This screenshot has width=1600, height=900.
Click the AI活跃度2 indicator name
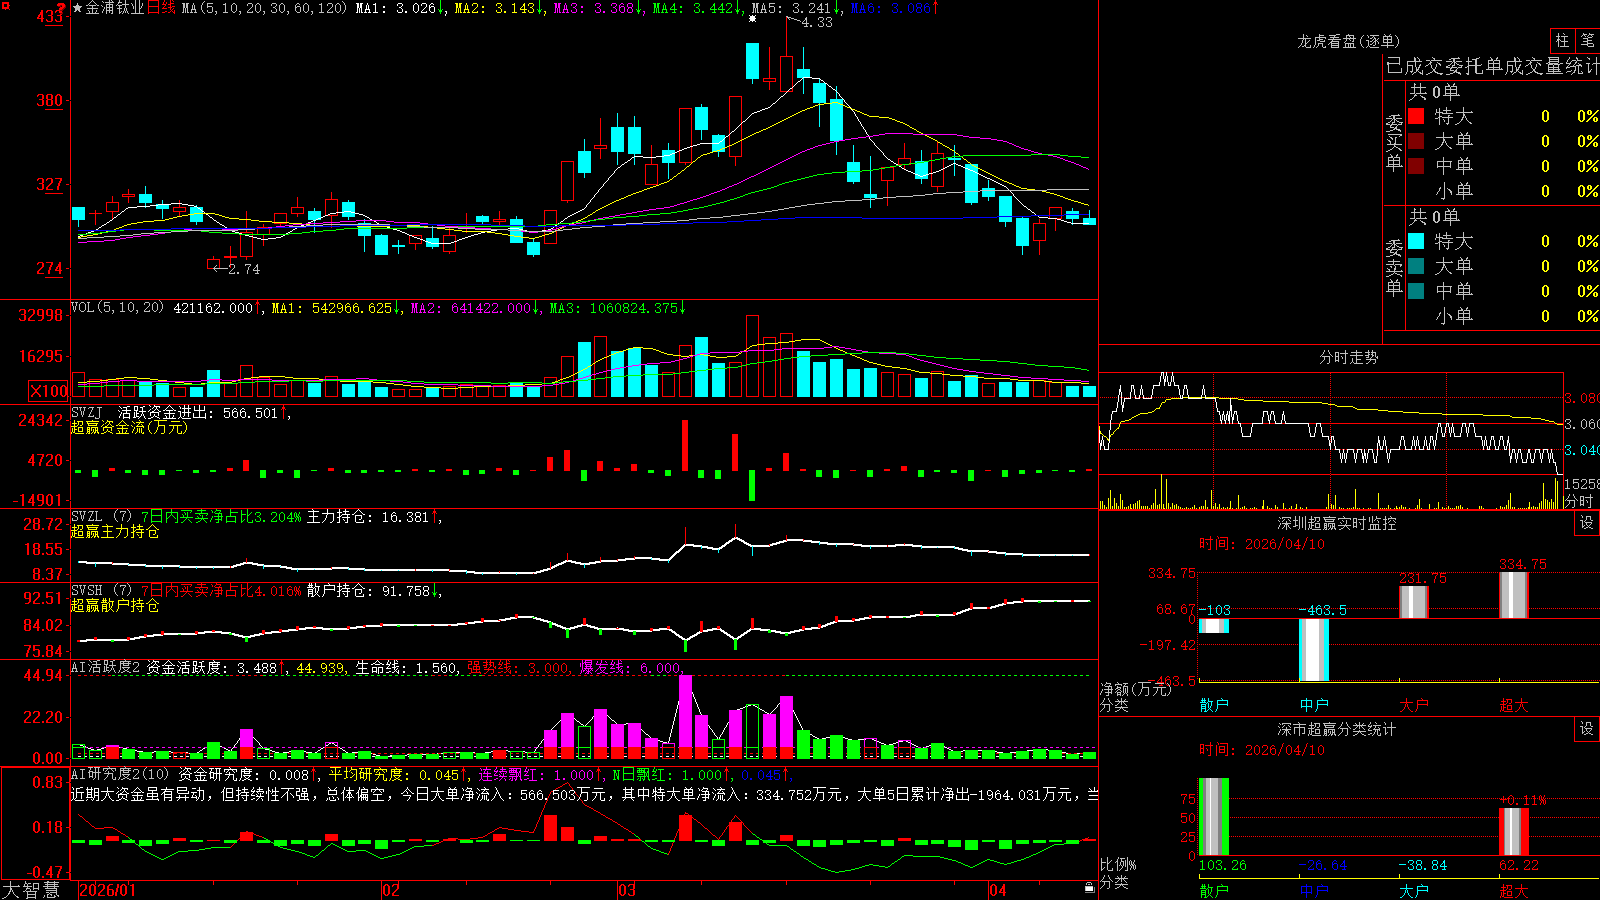pyautogui.click(x=106, y=667)
